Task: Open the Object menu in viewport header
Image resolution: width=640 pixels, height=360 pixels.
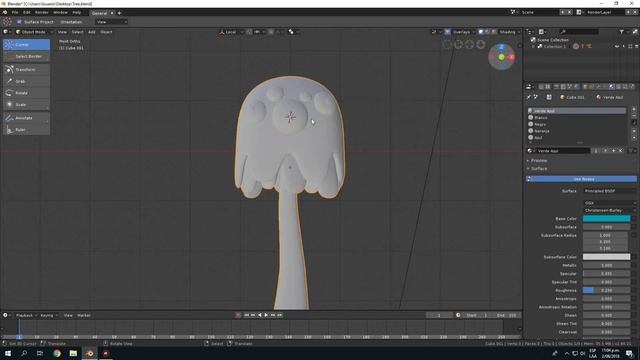Action: [106, 32]
